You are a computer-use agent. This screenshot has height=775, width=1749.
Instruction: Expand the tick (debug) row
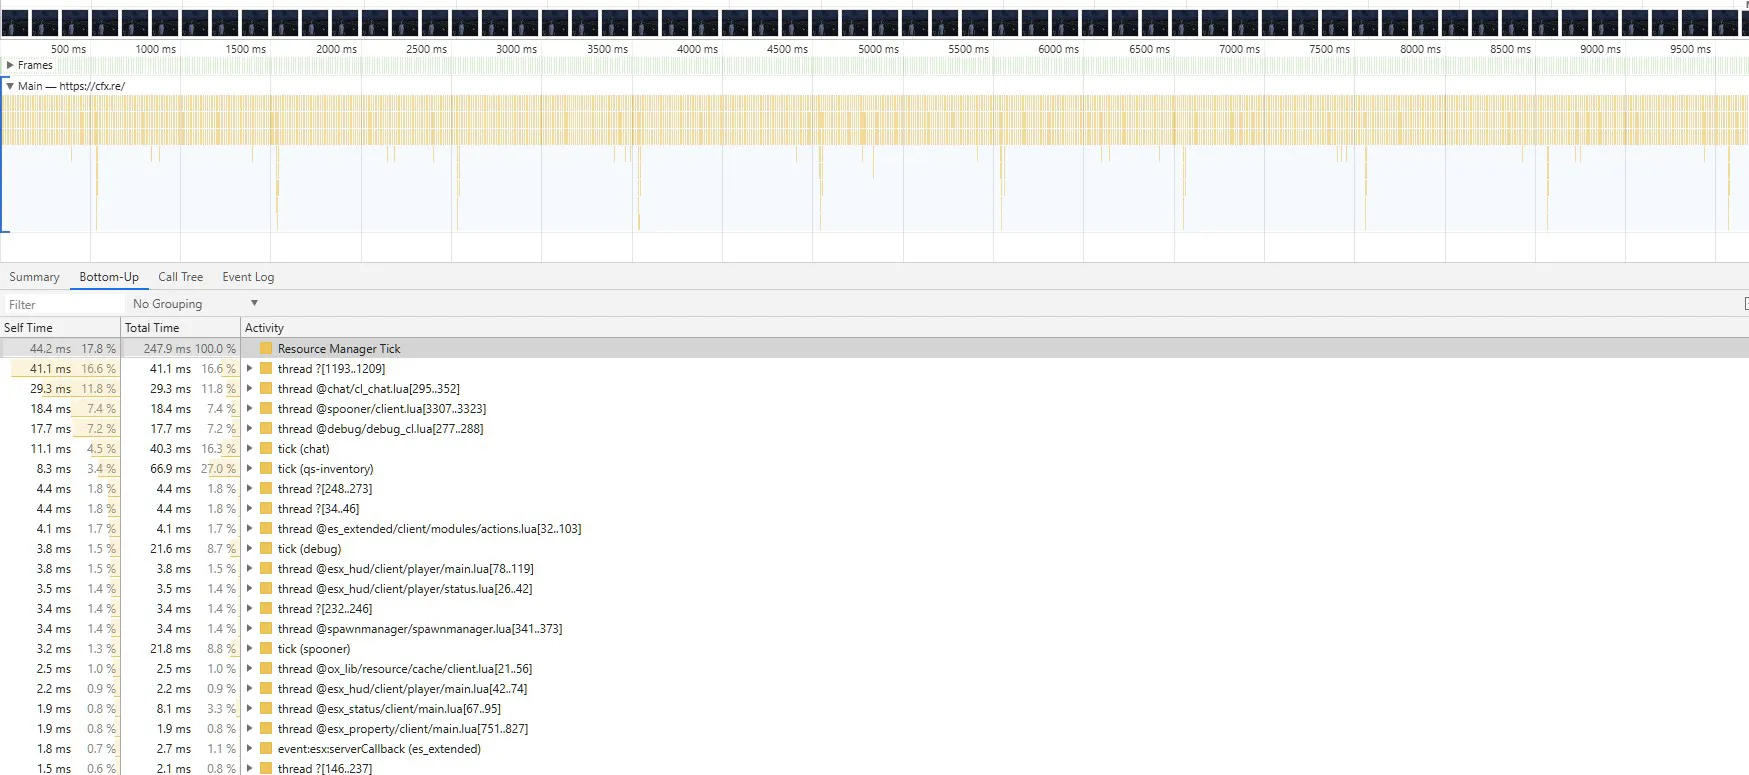250,549
